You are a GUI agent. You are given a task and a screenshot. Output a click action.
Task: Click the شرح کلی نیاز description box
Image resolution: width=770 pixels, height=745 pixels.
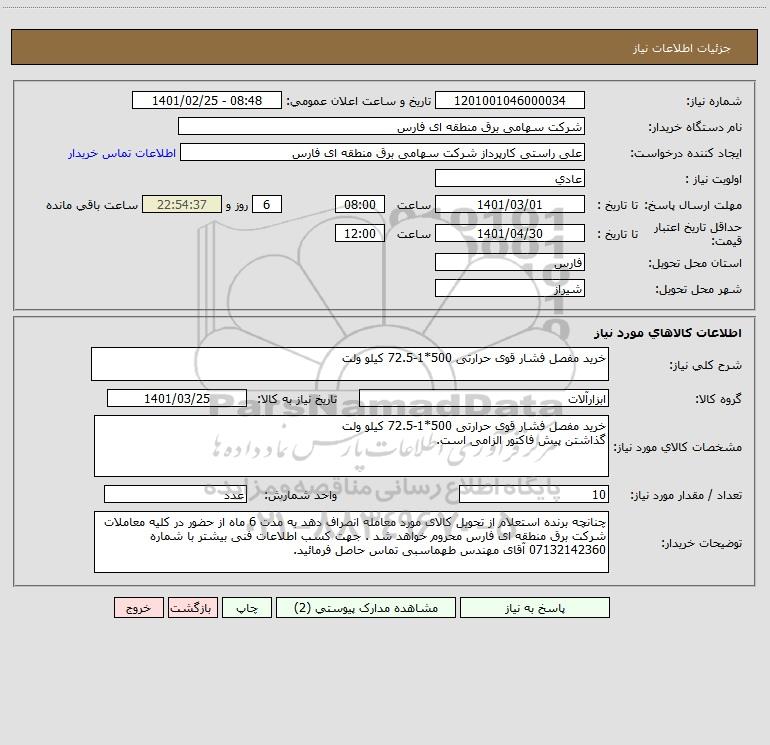[350, 364]
